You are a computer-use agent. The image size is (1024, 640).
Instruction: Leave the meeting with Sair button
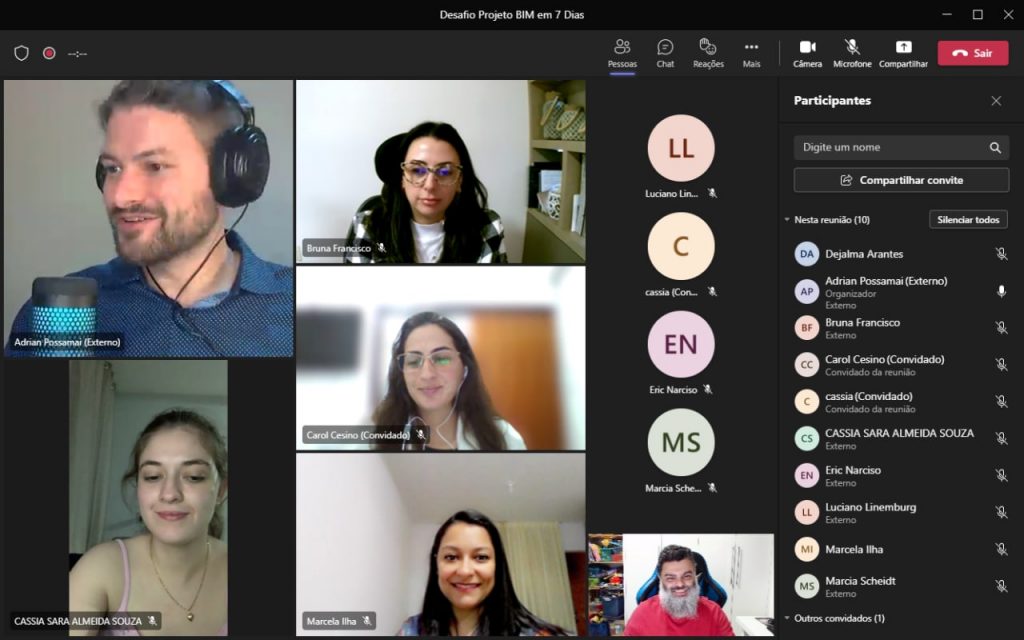click(972, 53)
